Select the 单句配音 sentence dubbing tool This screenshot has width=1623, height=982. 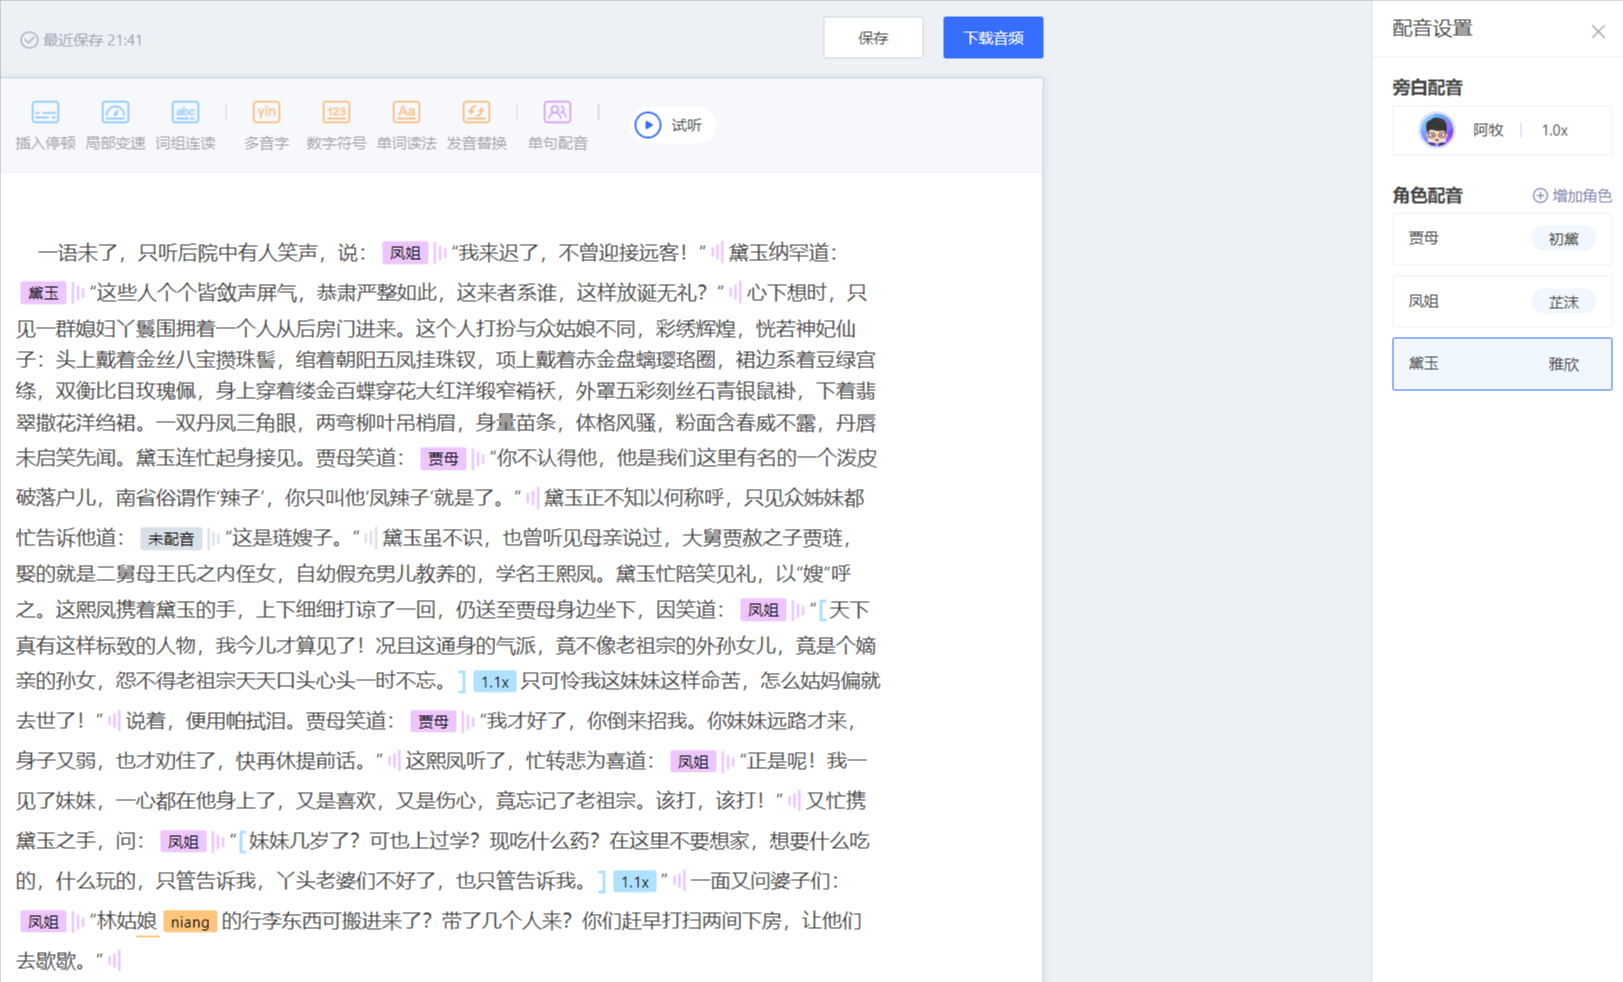557,124
